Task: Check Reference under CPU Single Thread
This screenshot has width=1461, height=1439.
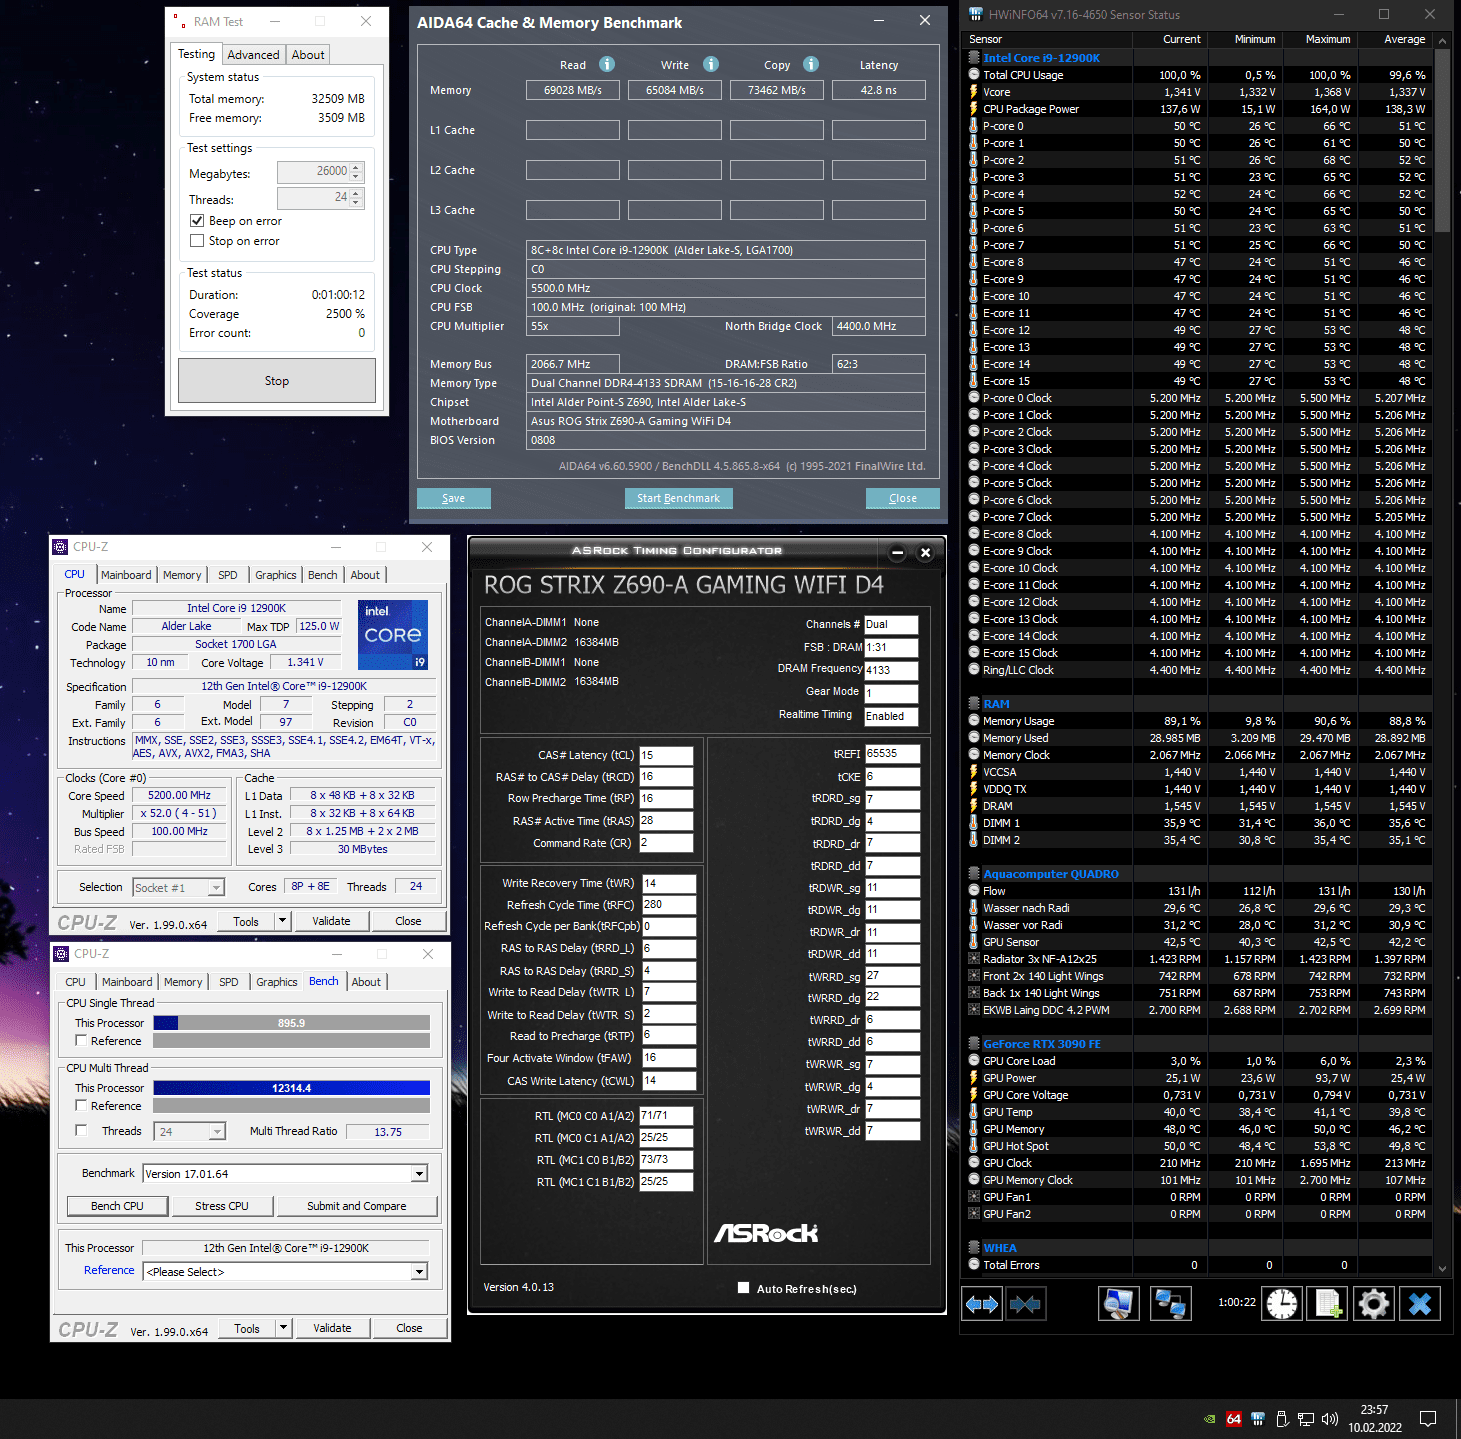Action: click(x=81, y=1041)
